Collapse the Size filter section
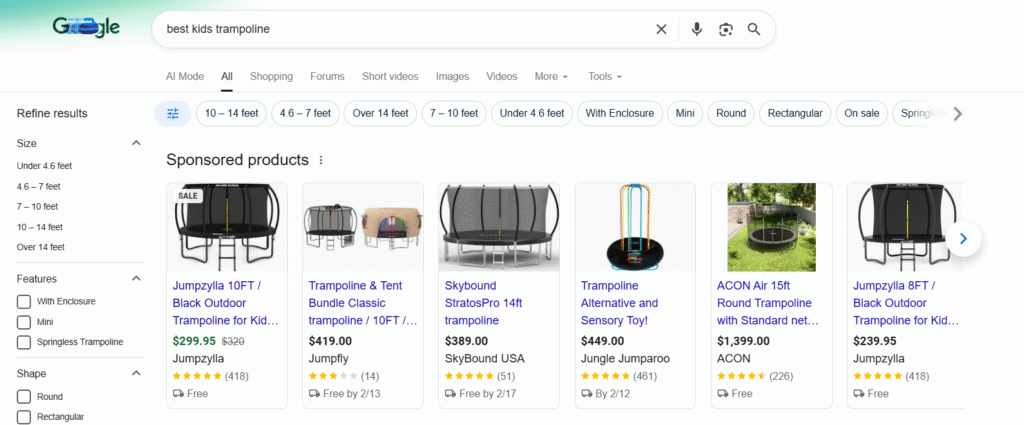Screen dimensions: 1024x425 point(136,143)
